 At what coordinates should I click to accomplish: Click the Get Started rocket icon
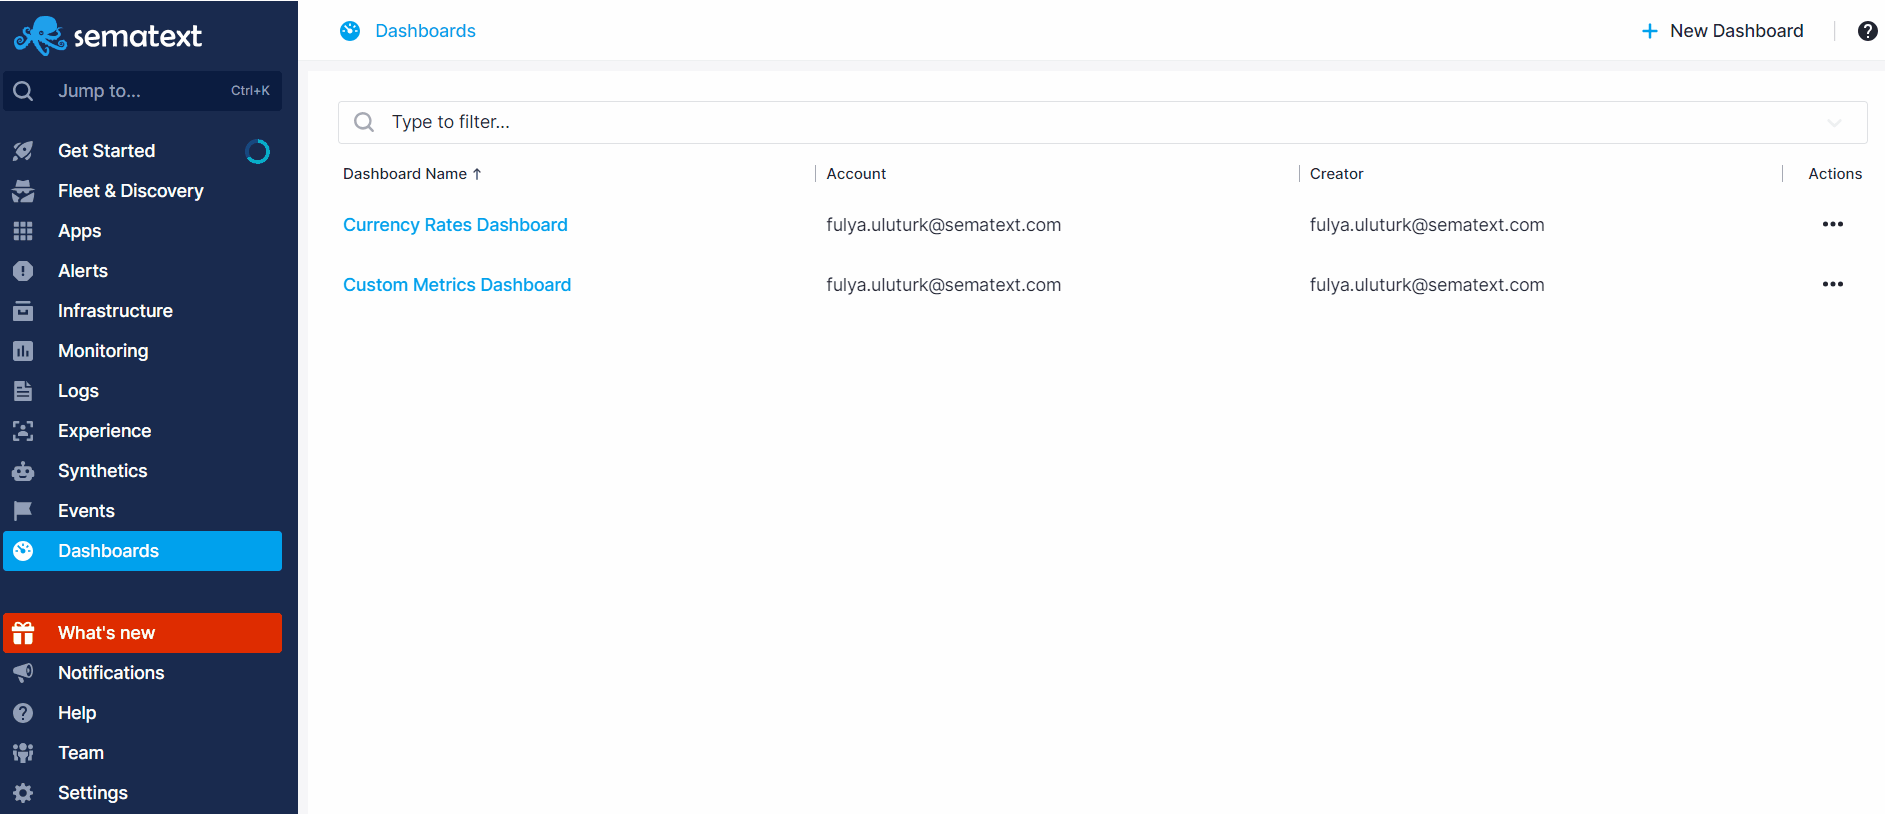click(x=23, y=151)
